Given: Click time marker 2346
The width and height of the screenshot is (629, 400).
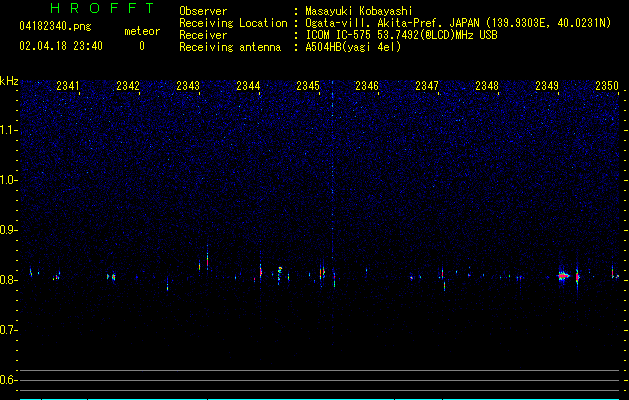Looking at the screenshot, I should 367,86.
